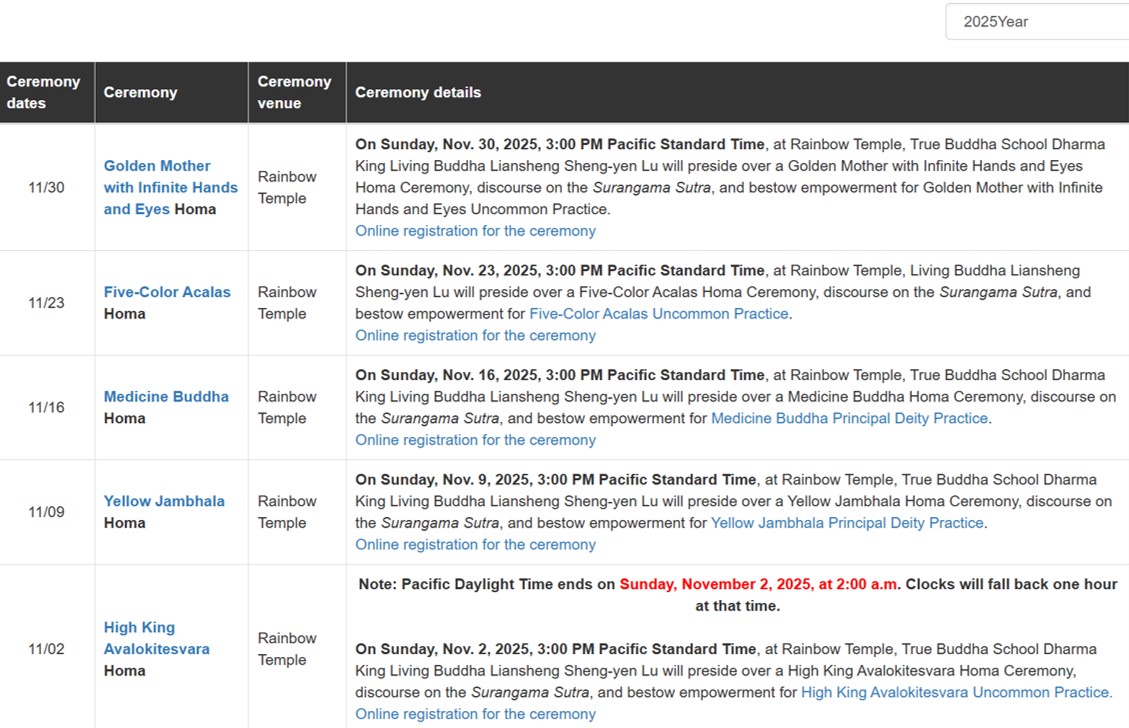The width and height of the screenshot is (1129, 728).
Task: Click online registration for Nov. 9 ceremony
Action: [x=475, y=545]
